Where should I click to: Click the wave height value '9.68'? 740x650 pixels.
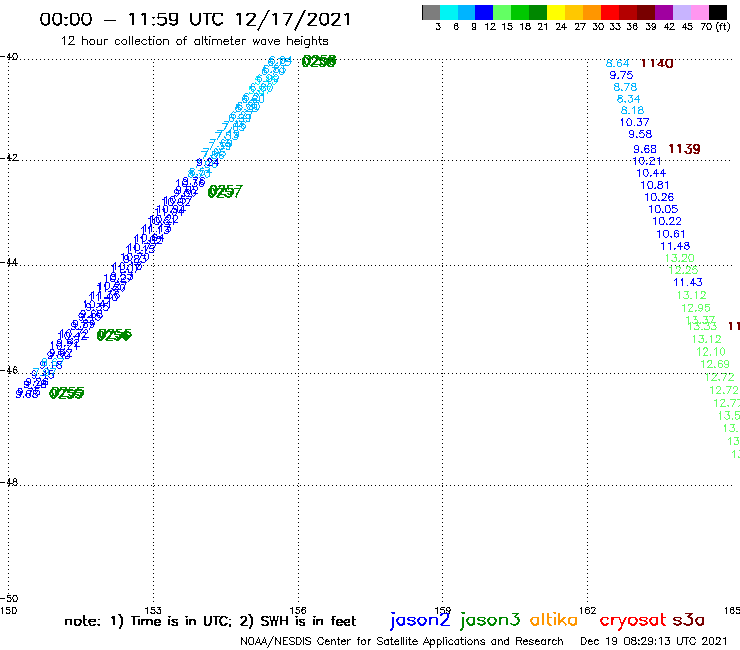click(645, 149)
